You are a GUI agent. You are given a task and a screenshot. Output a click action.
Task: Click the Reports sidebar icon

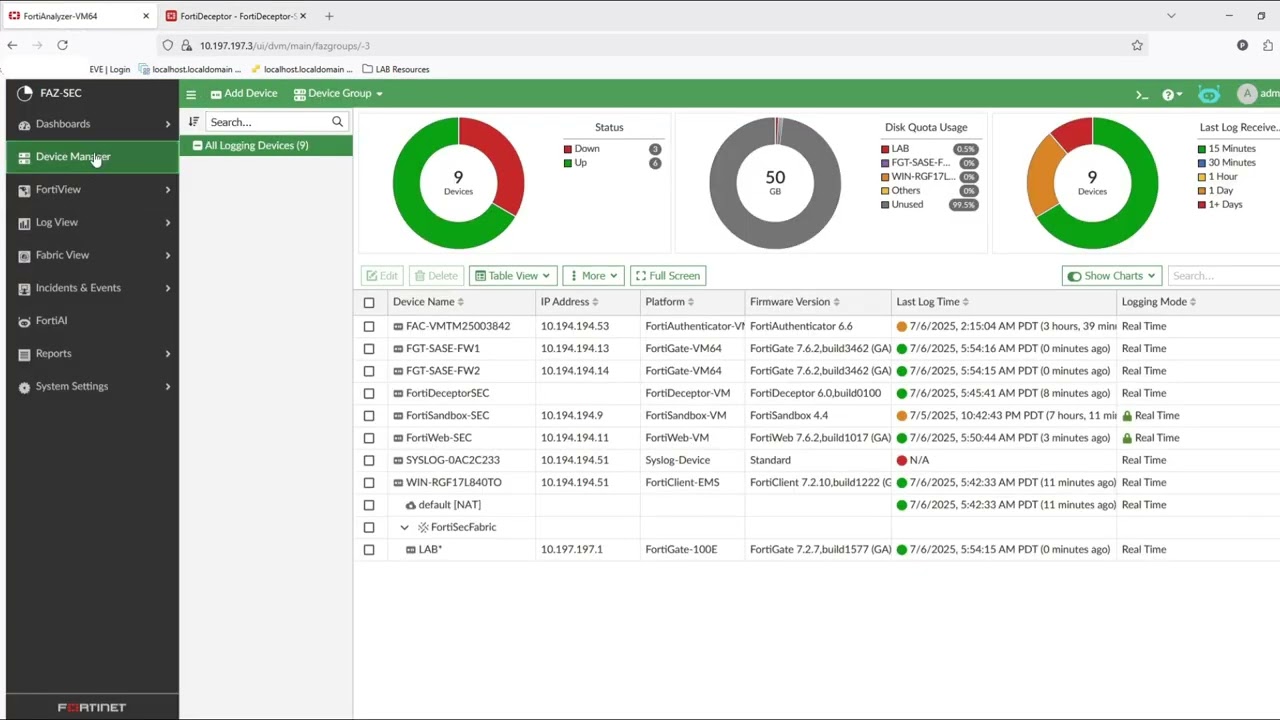[24, 354]
